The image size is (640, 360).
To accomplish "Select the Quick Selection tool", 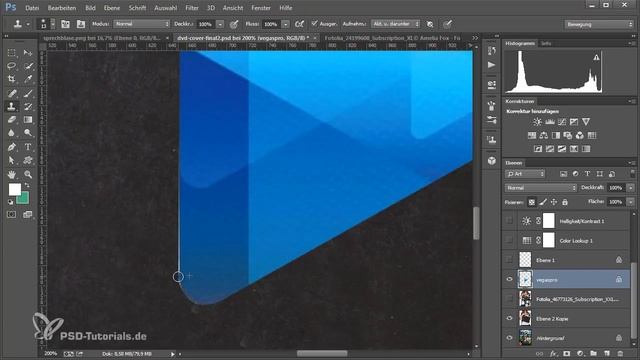I will click(x=28, y=66).
